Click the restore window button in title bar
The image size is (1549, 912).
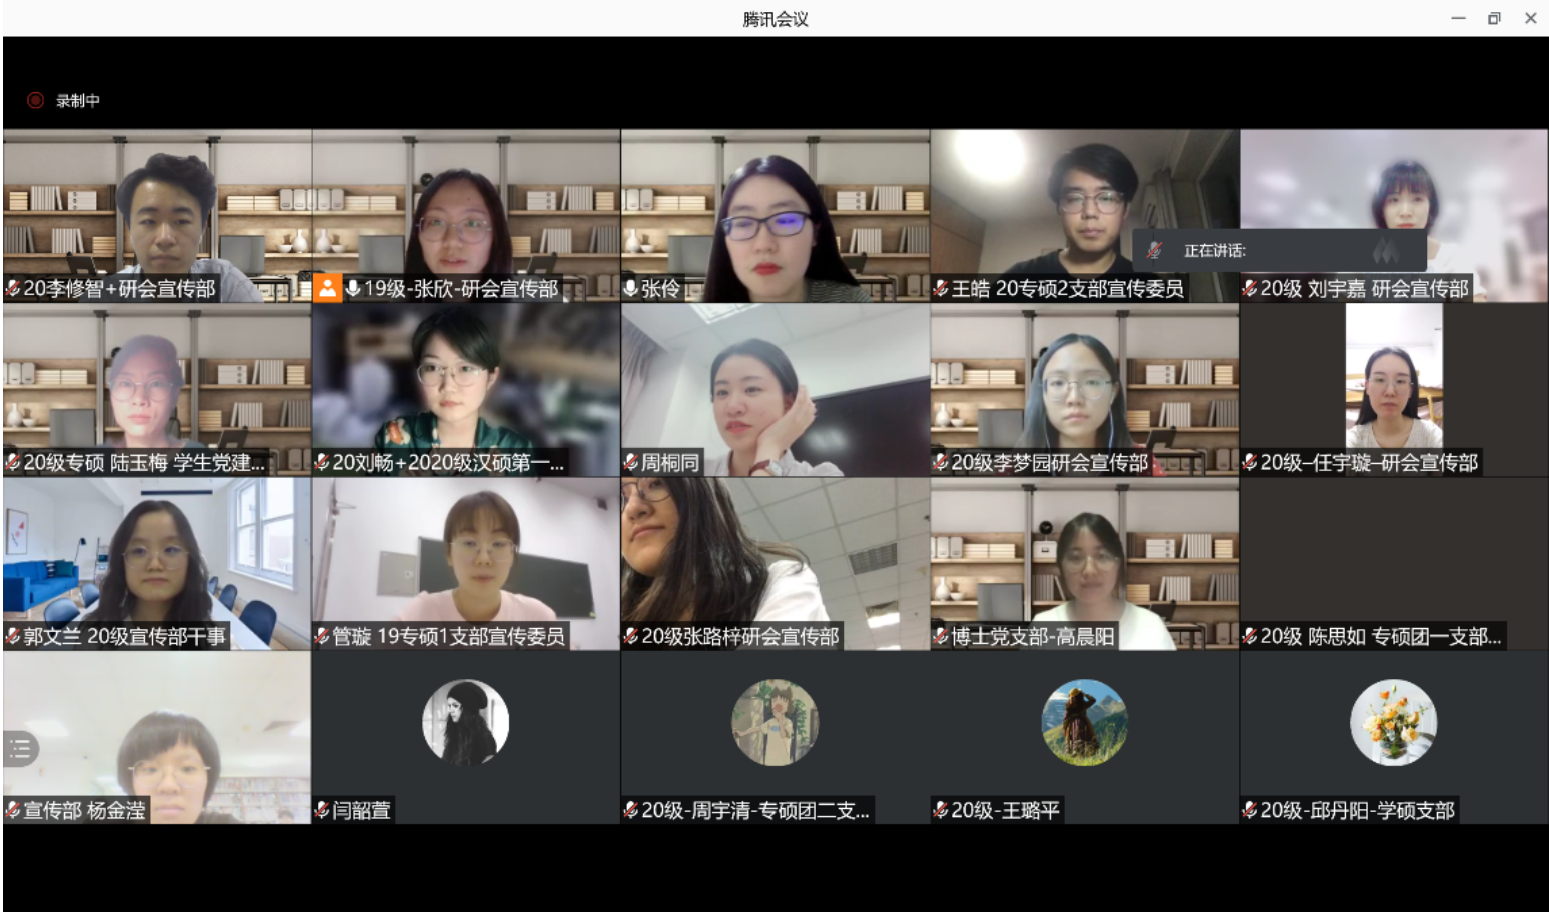coord(1494,18)
